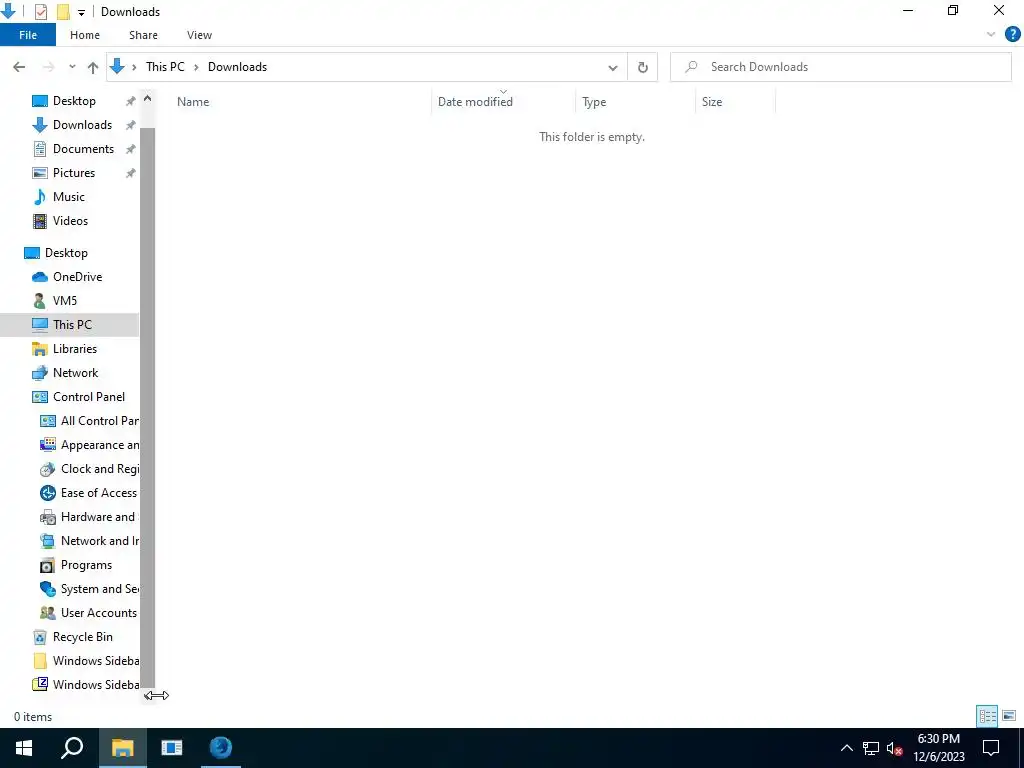
Task: Open the address bar history dropdown
Action: click(613, 67)
